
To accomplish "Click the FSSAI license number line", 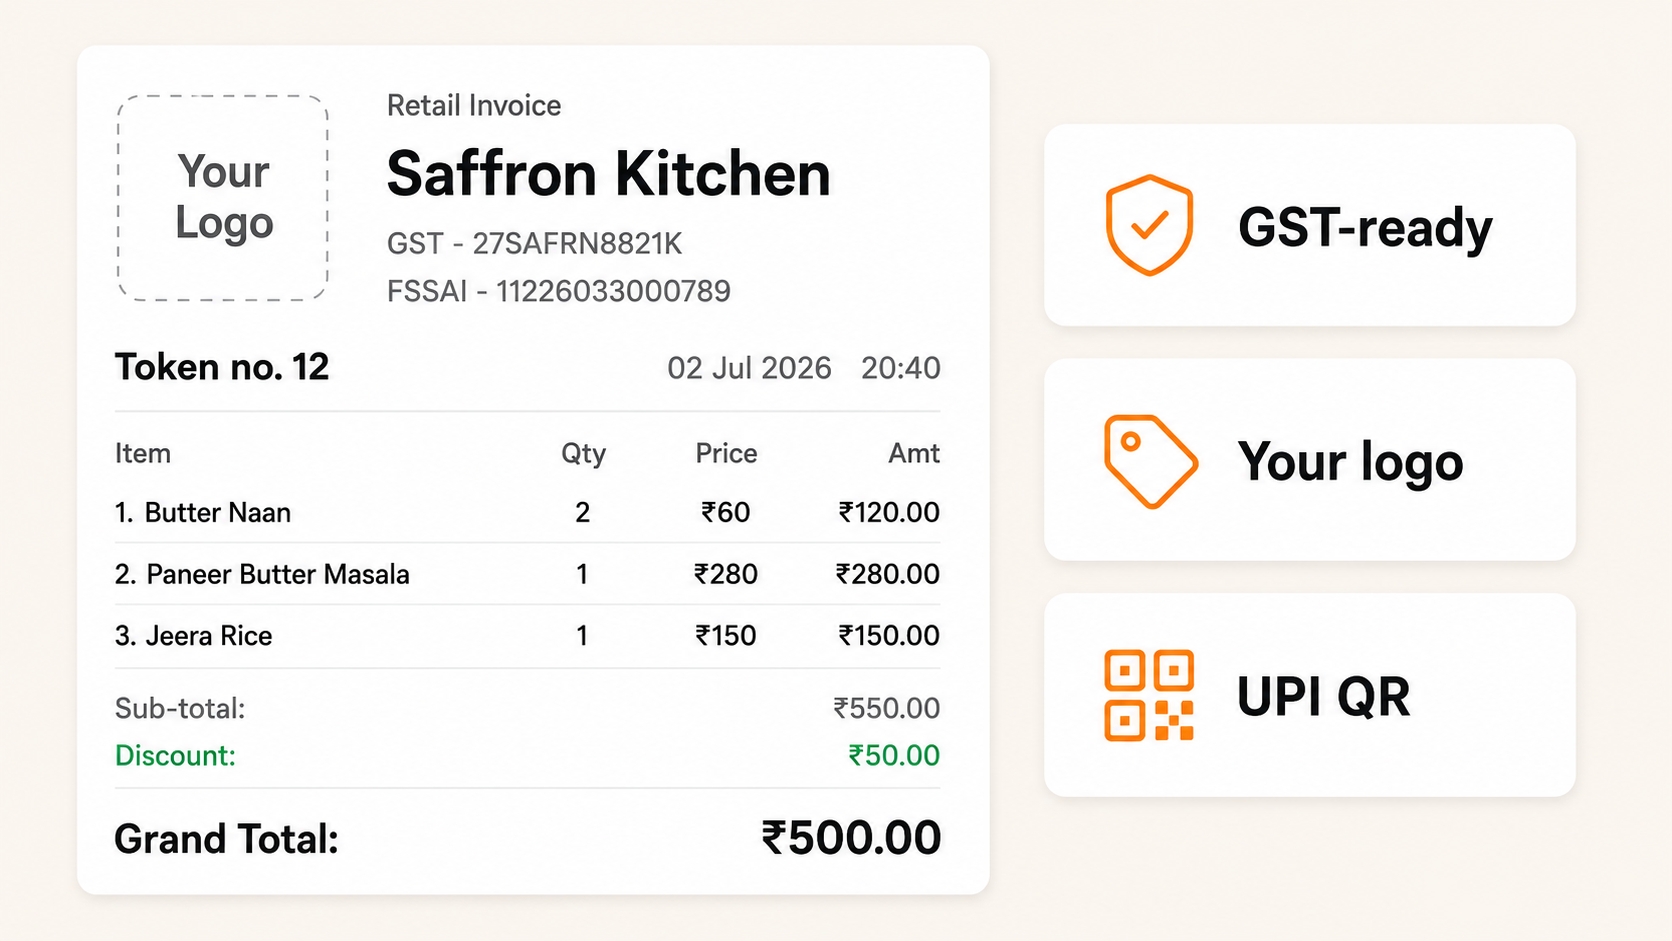I will tap(559, 291).
